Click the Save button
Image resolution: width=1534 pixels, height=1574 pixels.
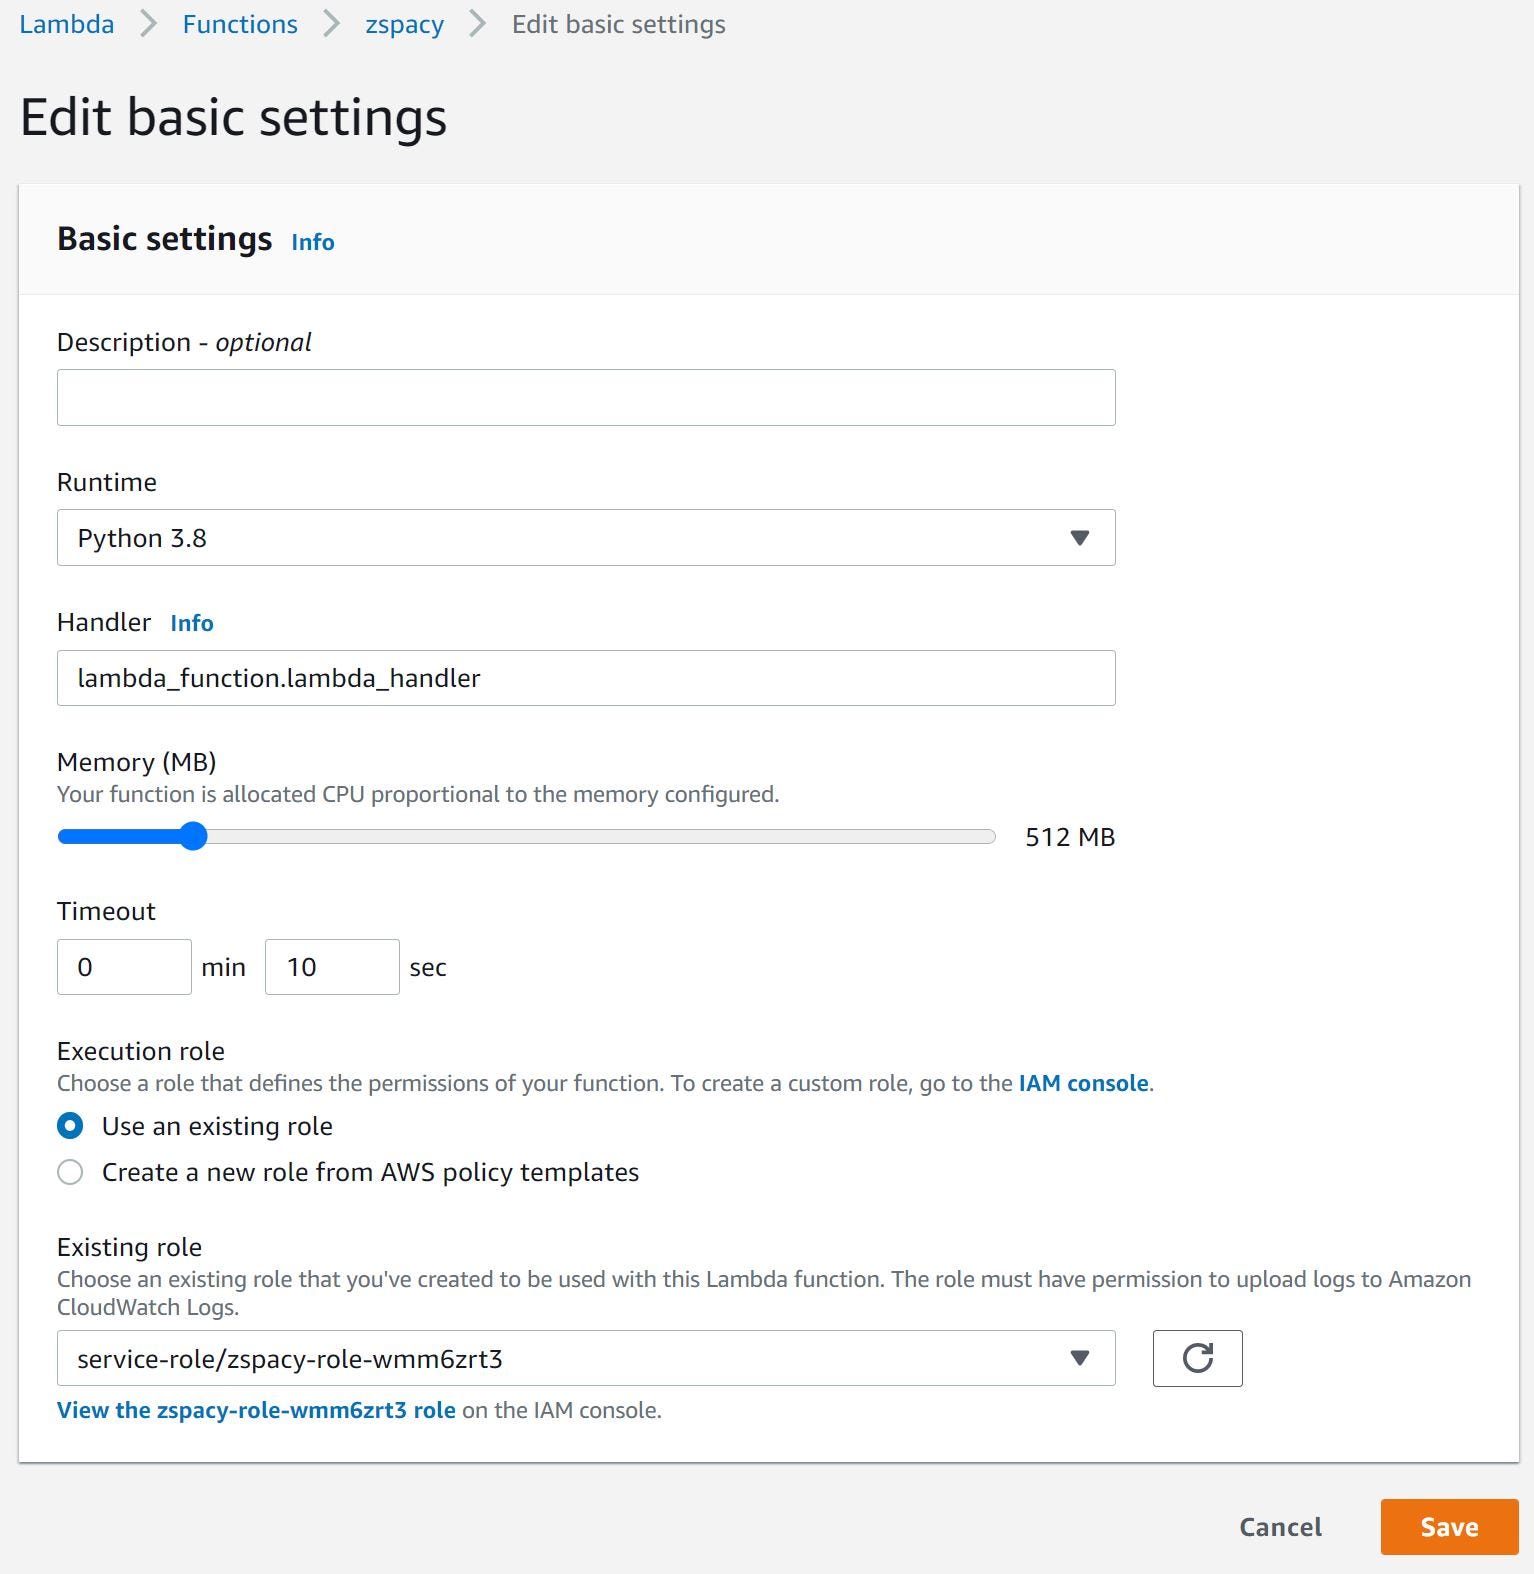pos(1449,1527)
